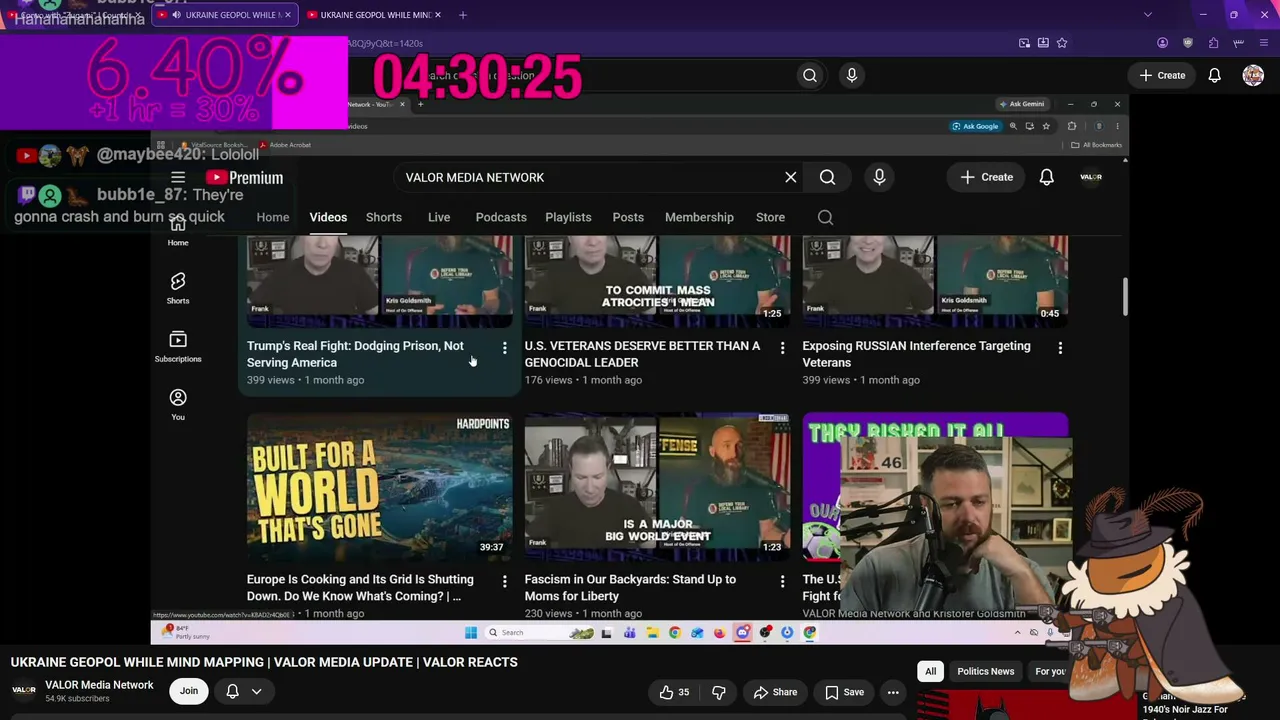Image resolution: width=1280 pixels, height=720 pixels.
Task: Clear the VALOR MEDIA NETWORK search text
Action: [x=791, y=177]
